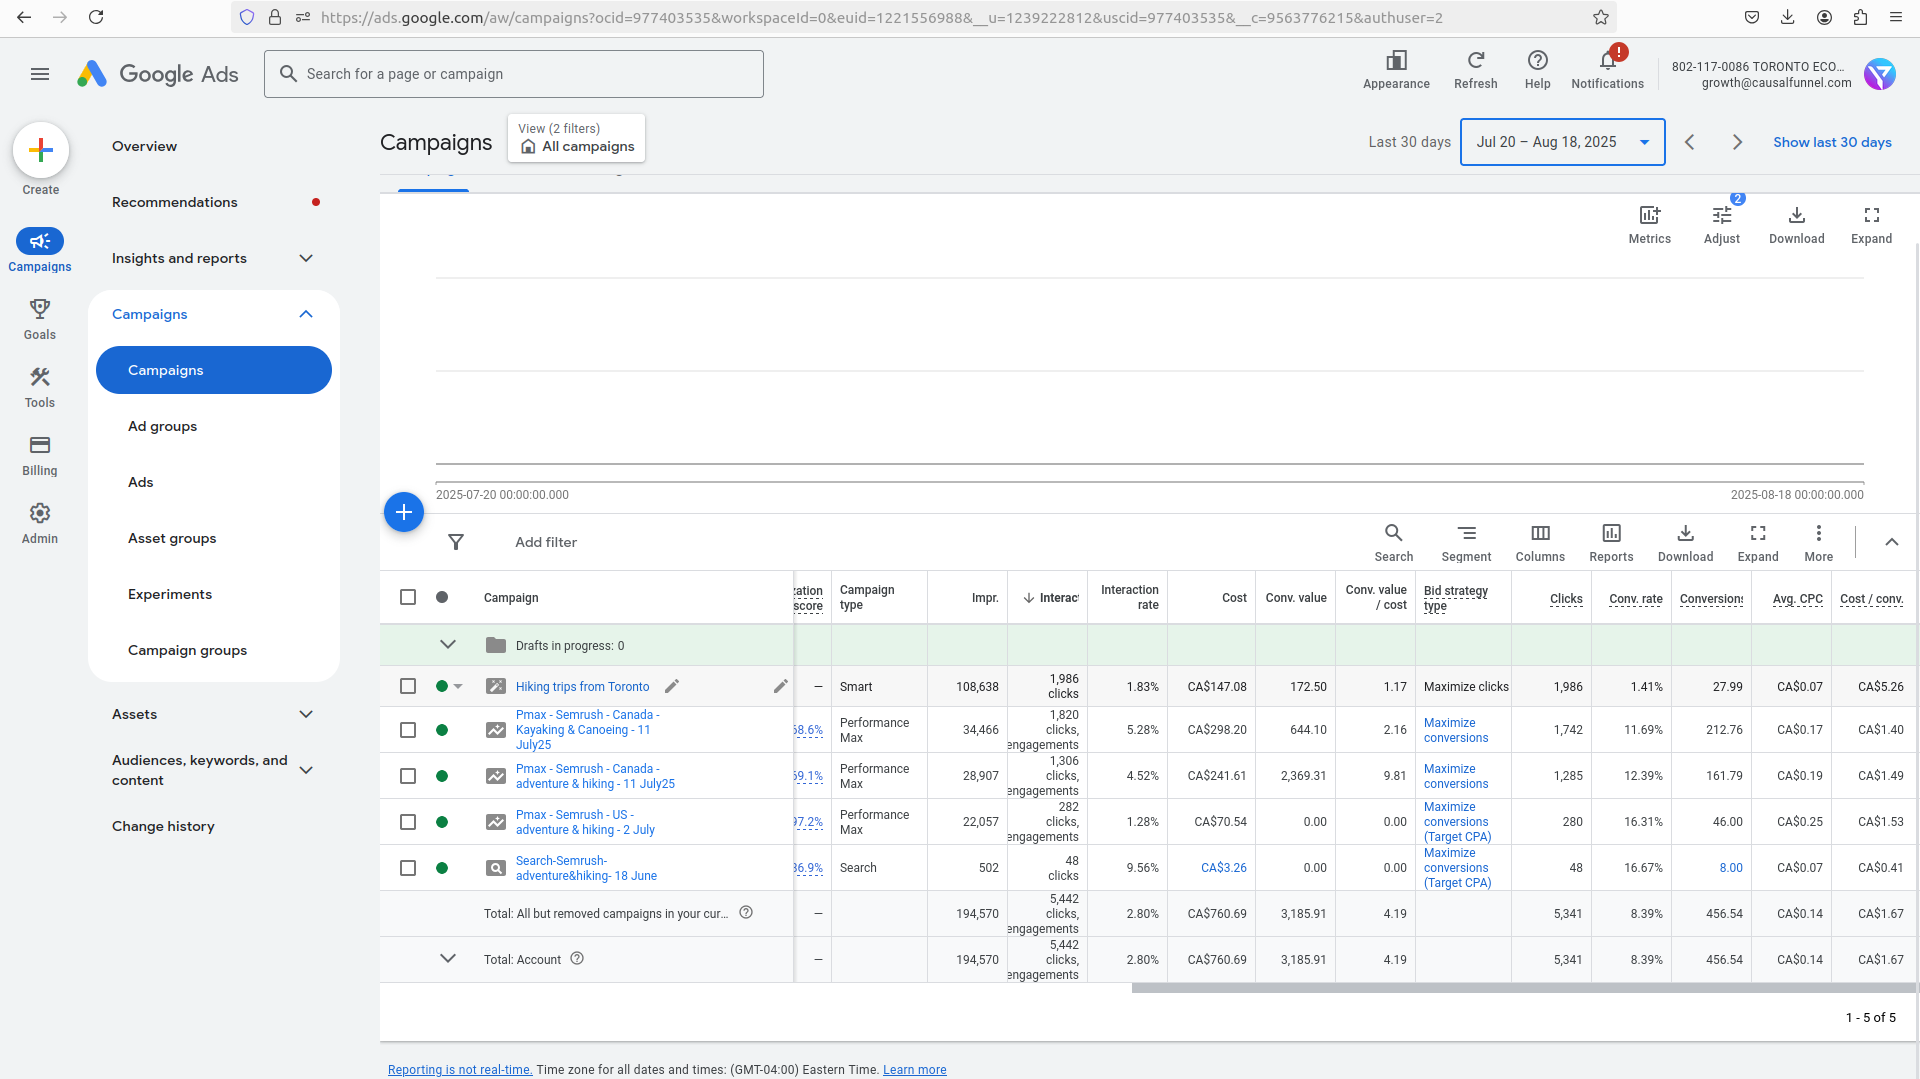Expand Total: Account row
This screenshot has width=1920, height=1079.
[448, 959]
